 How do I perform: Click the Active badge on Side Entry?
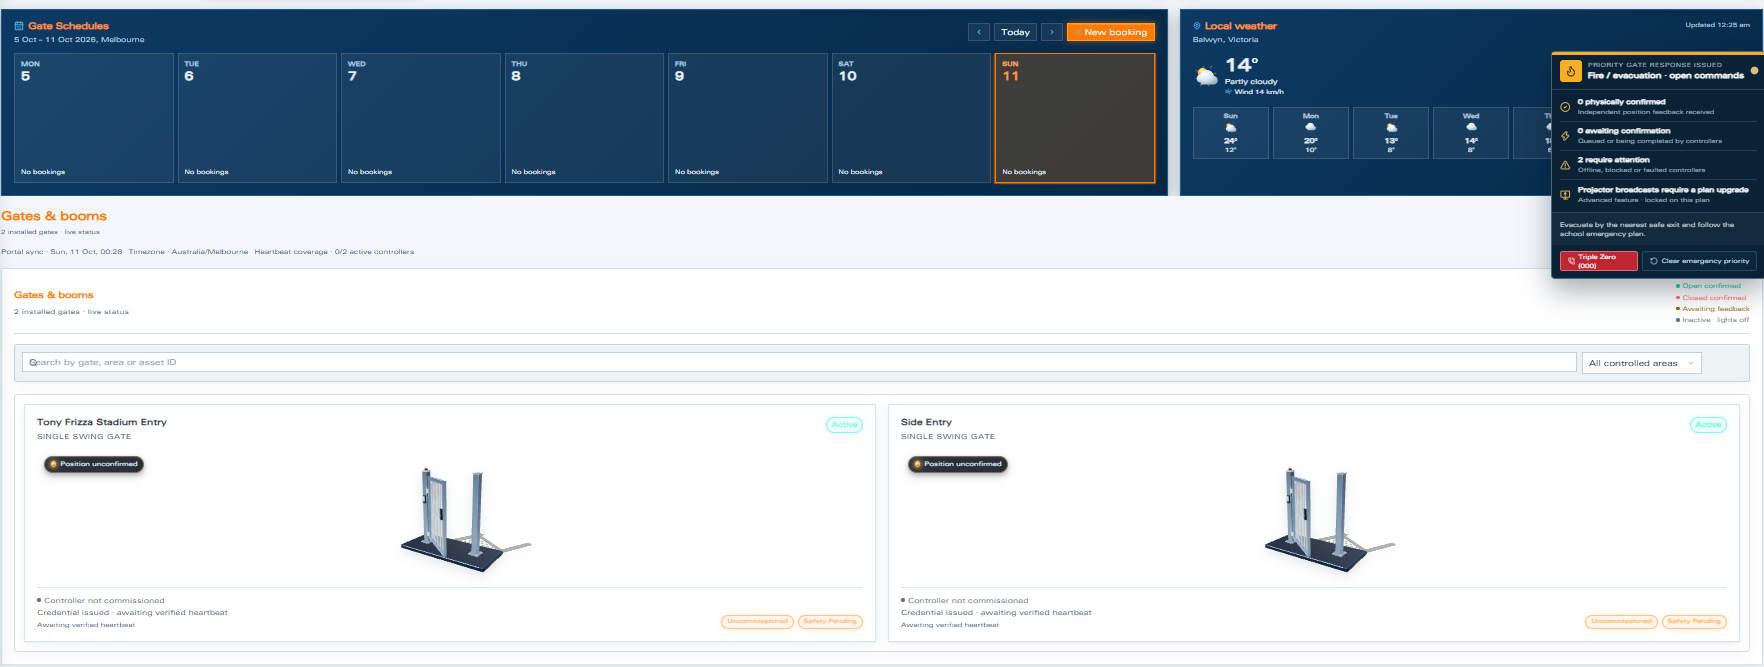(1708, 425)
